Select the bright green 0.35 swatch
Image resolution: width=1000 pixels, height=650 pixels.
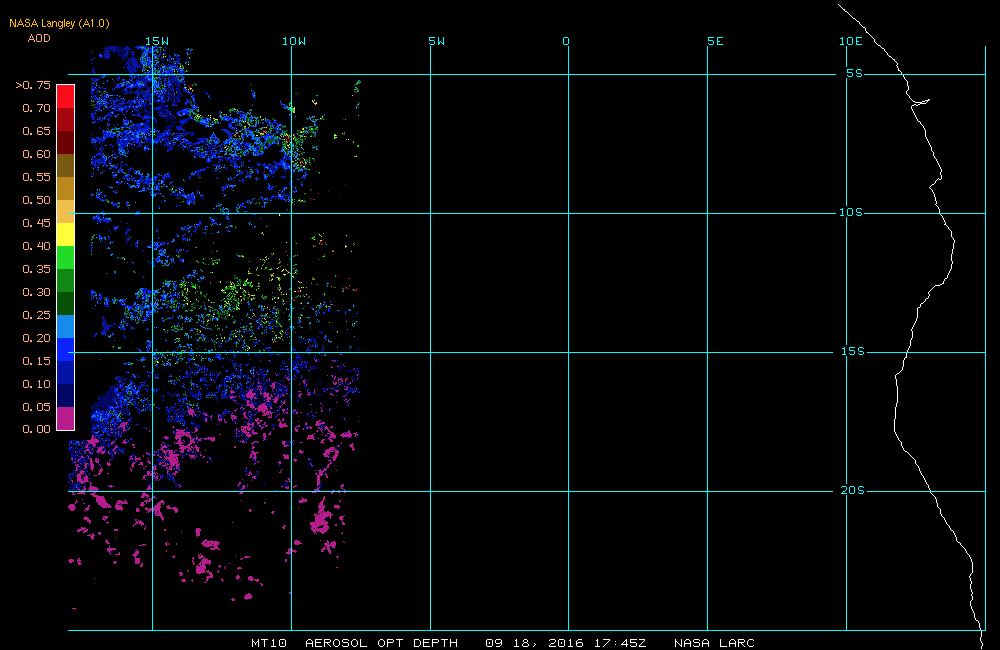66,257
